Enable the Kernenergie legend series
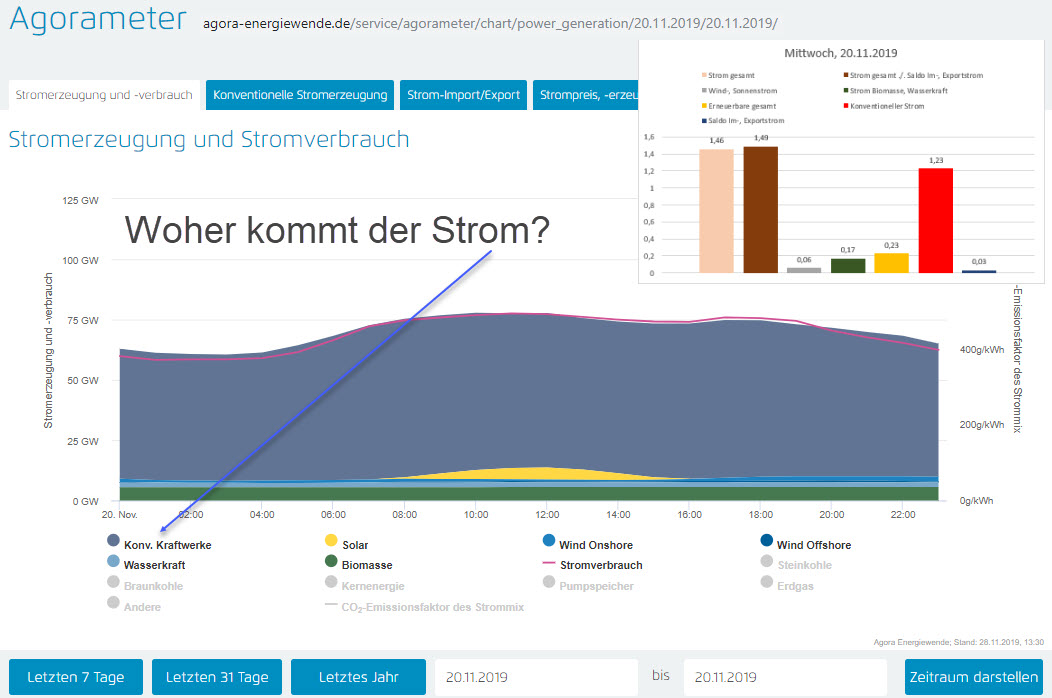The width and height of the screenshot is (1052, 698). coord(372,586)
